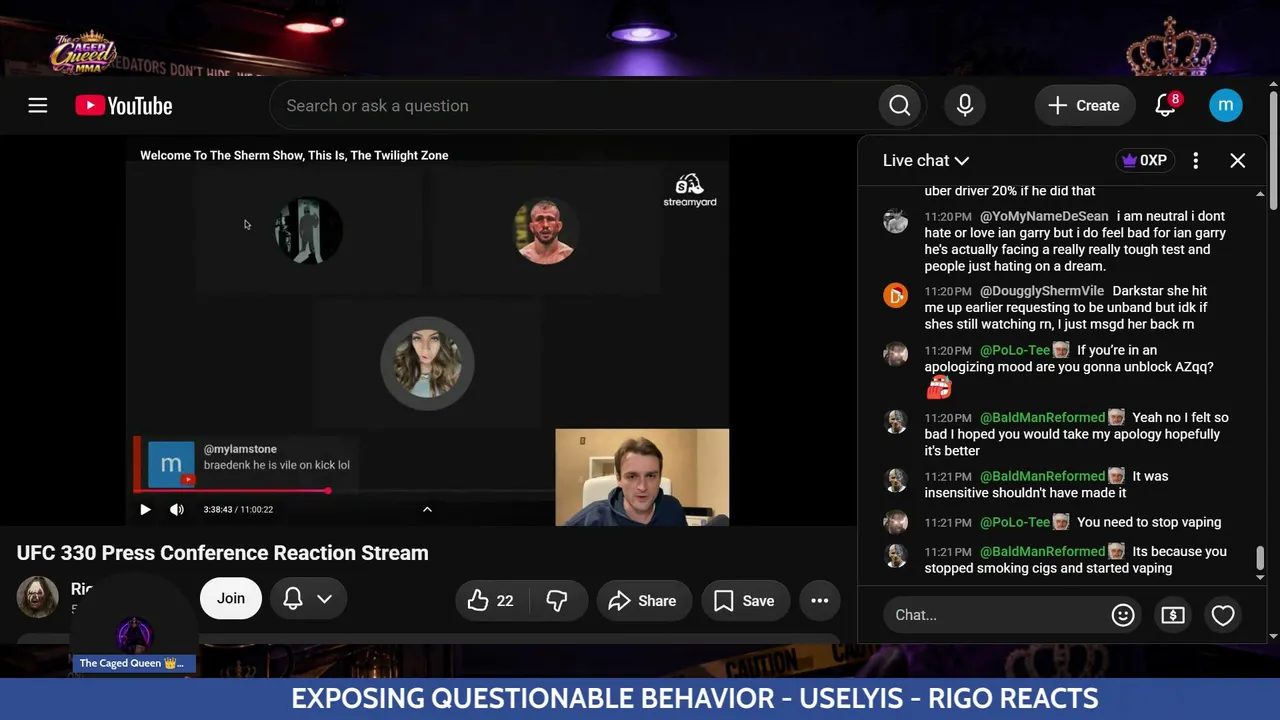The image size is (1280, 720).
Task: Open the YouTube guide hamburger menu
Action: click(x=38, y=106)
